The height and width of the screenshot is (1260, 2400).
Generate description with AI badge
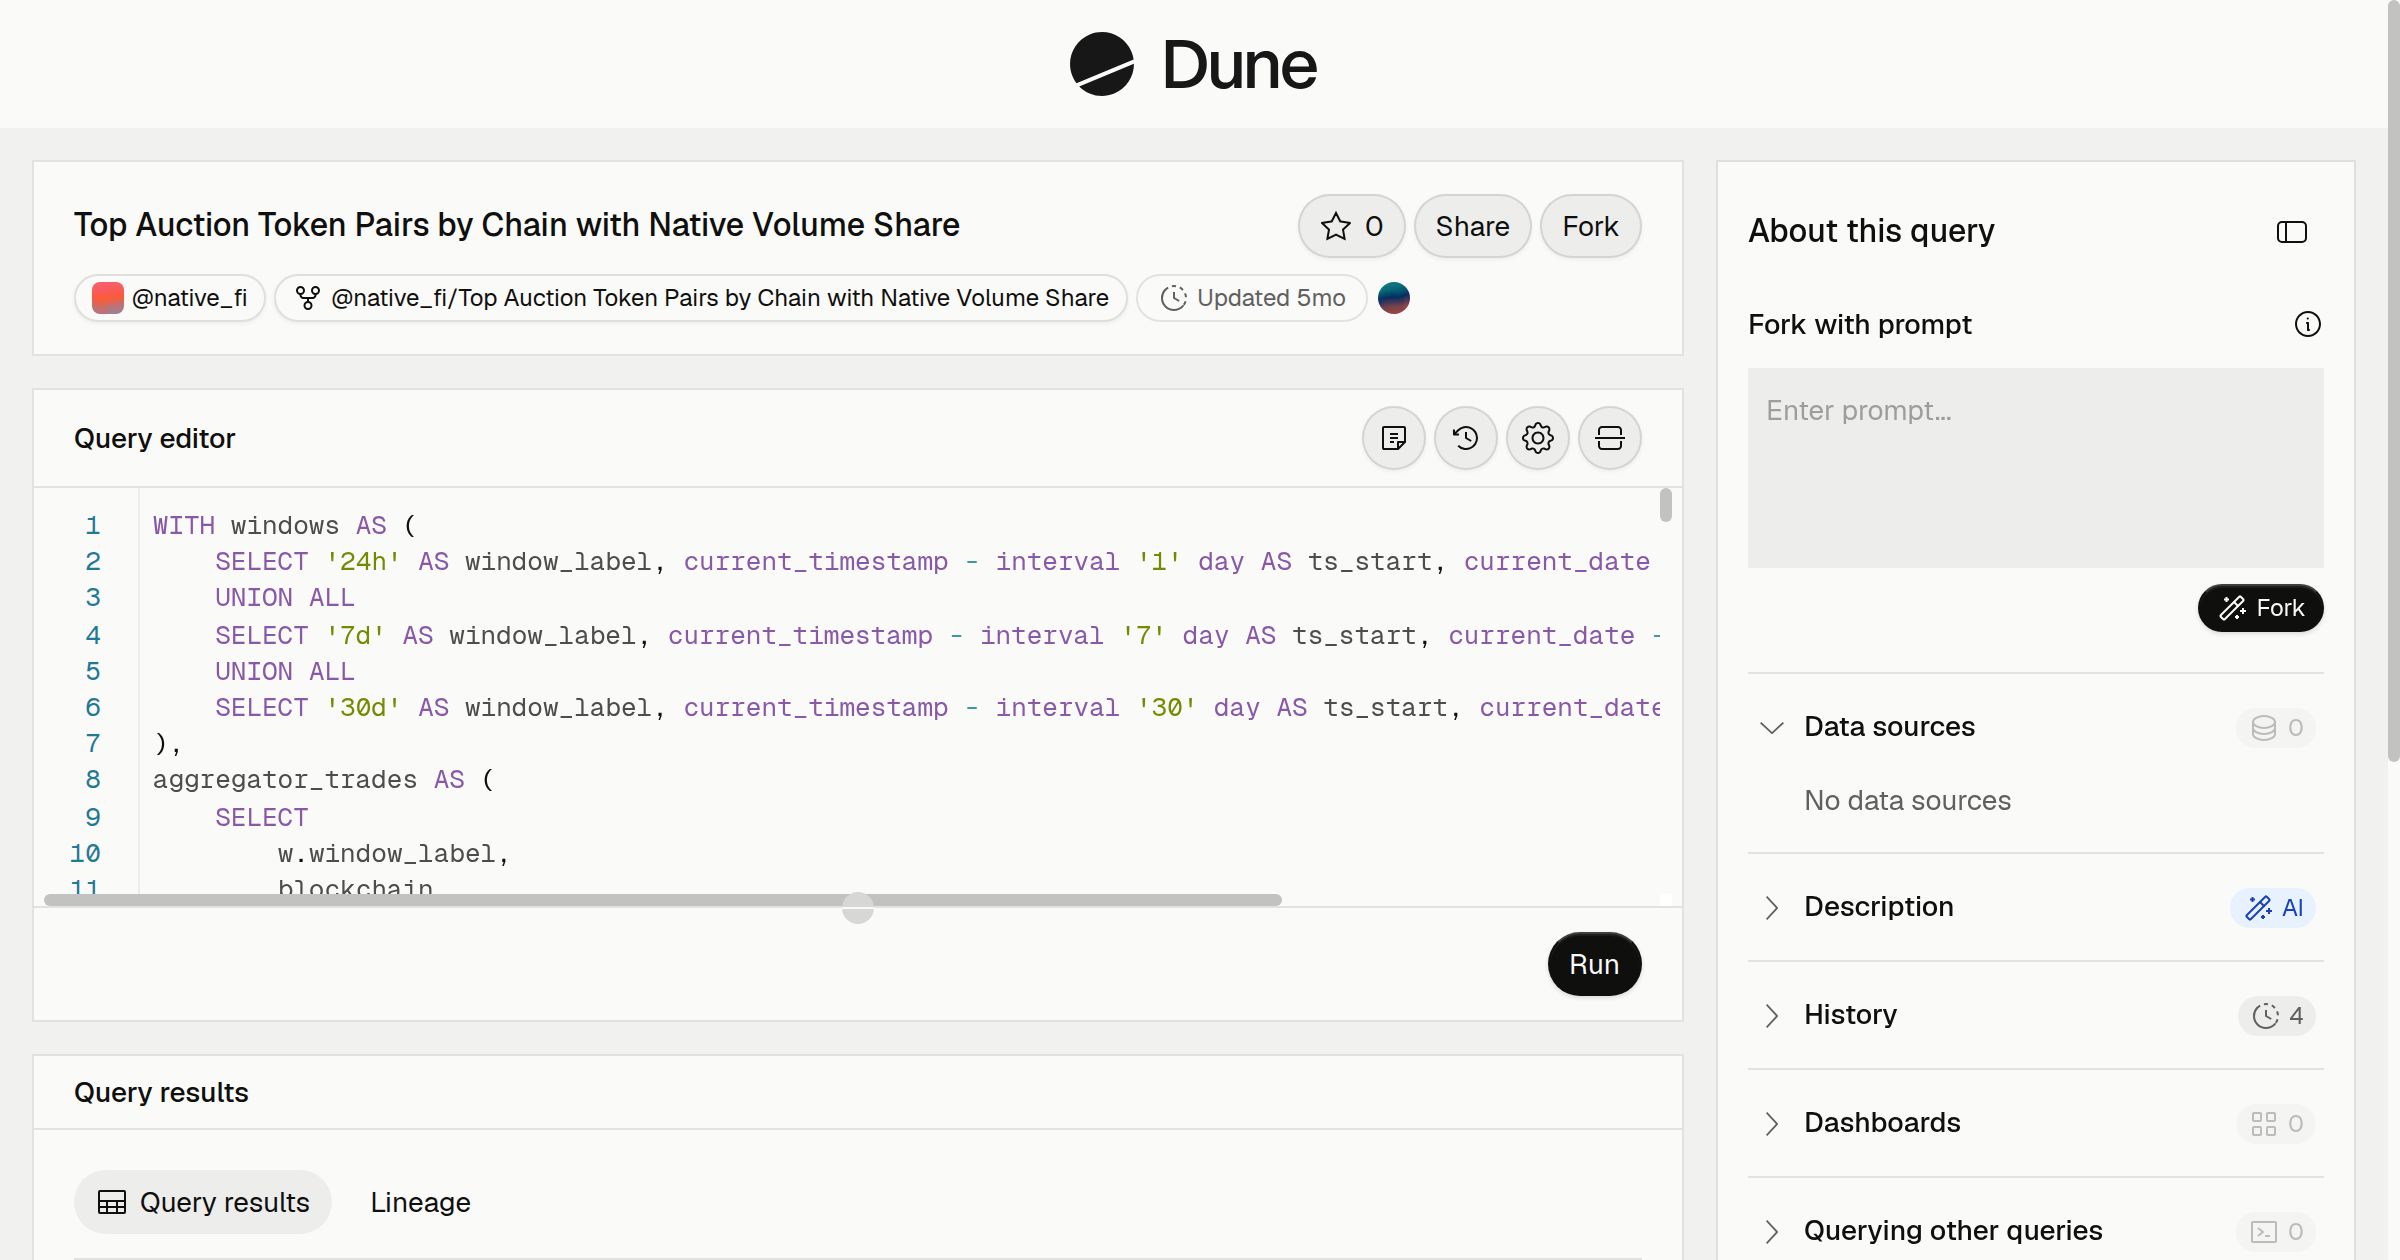tap(2273, 907)
